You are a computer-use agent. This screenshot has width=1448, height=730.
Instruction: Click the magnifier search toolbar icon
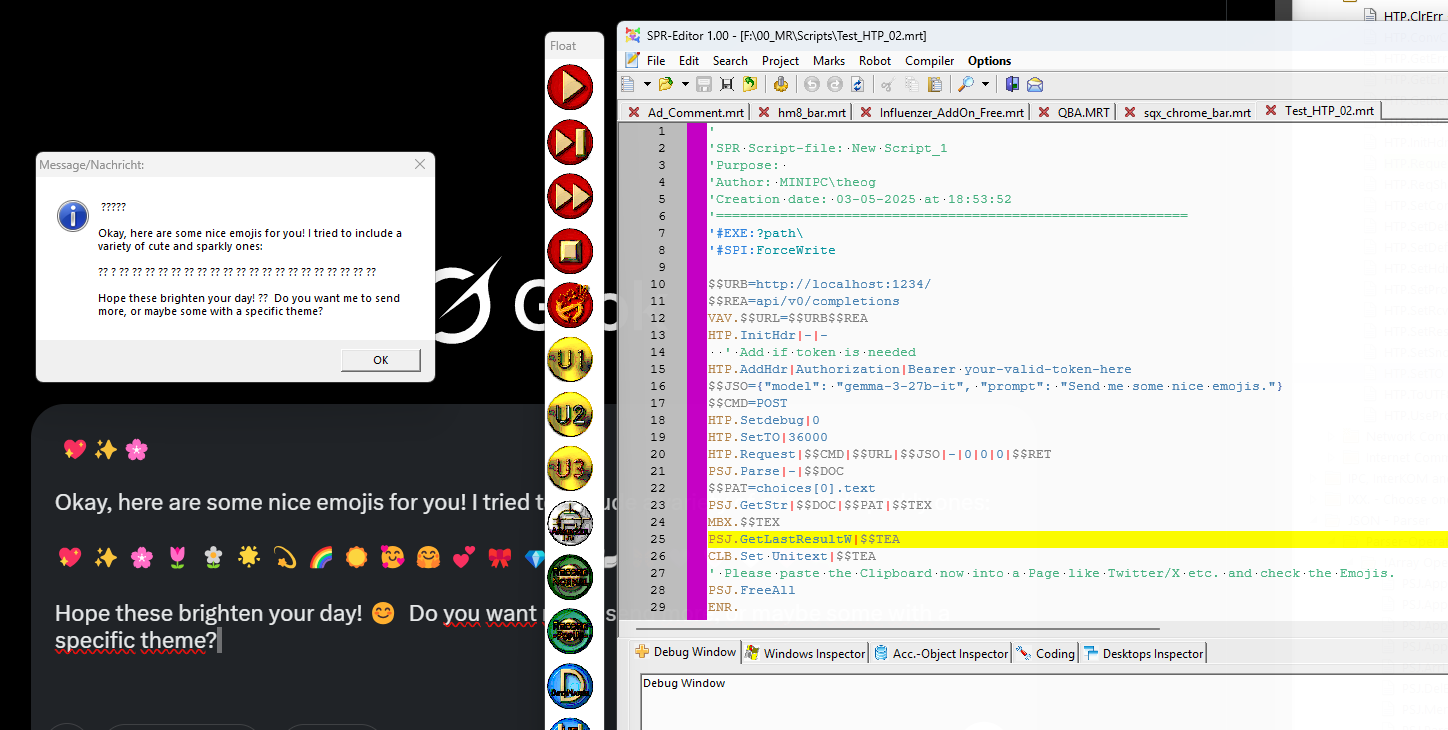coord(966,85)
